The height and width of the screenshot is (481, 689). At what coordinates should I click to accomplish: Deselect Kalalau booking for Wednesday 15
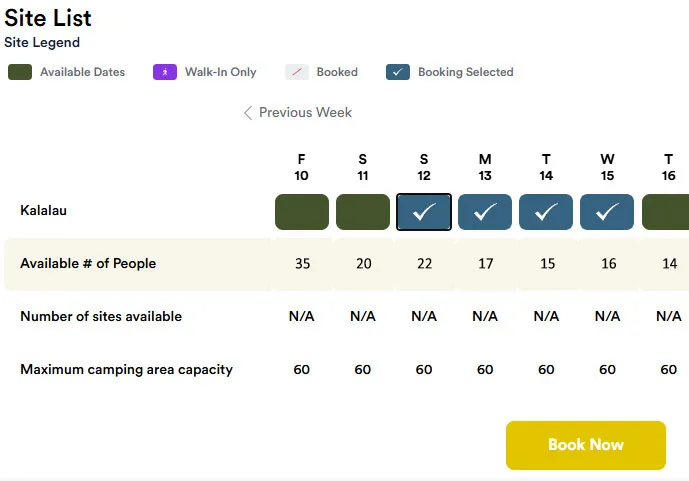pyautogui.click(x=607, y=212)
